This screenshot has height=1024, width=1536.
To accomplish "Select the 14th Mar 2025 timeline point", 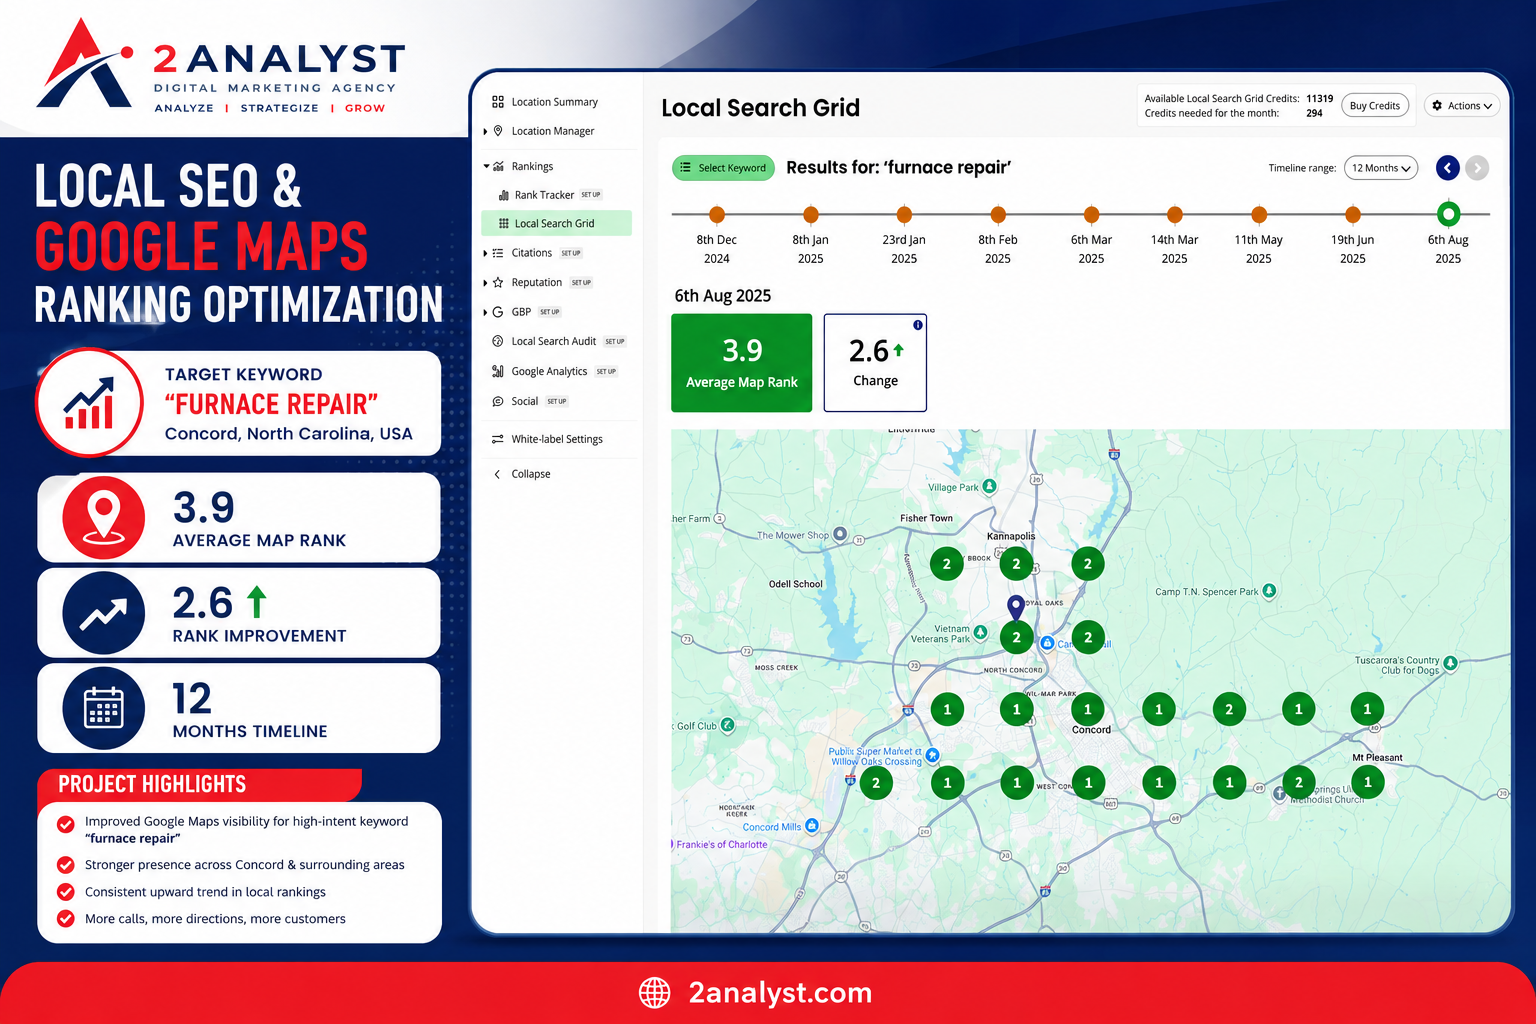I will pyautogui.click(x=1175, y=214).
